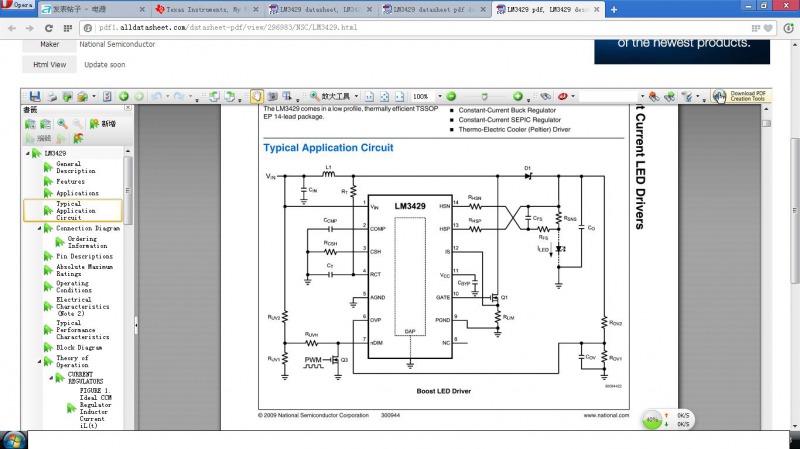Open dropdown next to search filter funnel
800x449 pixels.
point(697,96)
